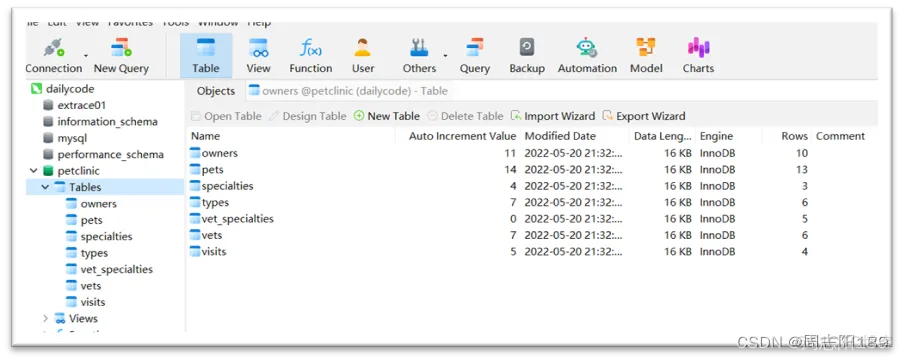Select the performance_schema database

click(104, 154)
